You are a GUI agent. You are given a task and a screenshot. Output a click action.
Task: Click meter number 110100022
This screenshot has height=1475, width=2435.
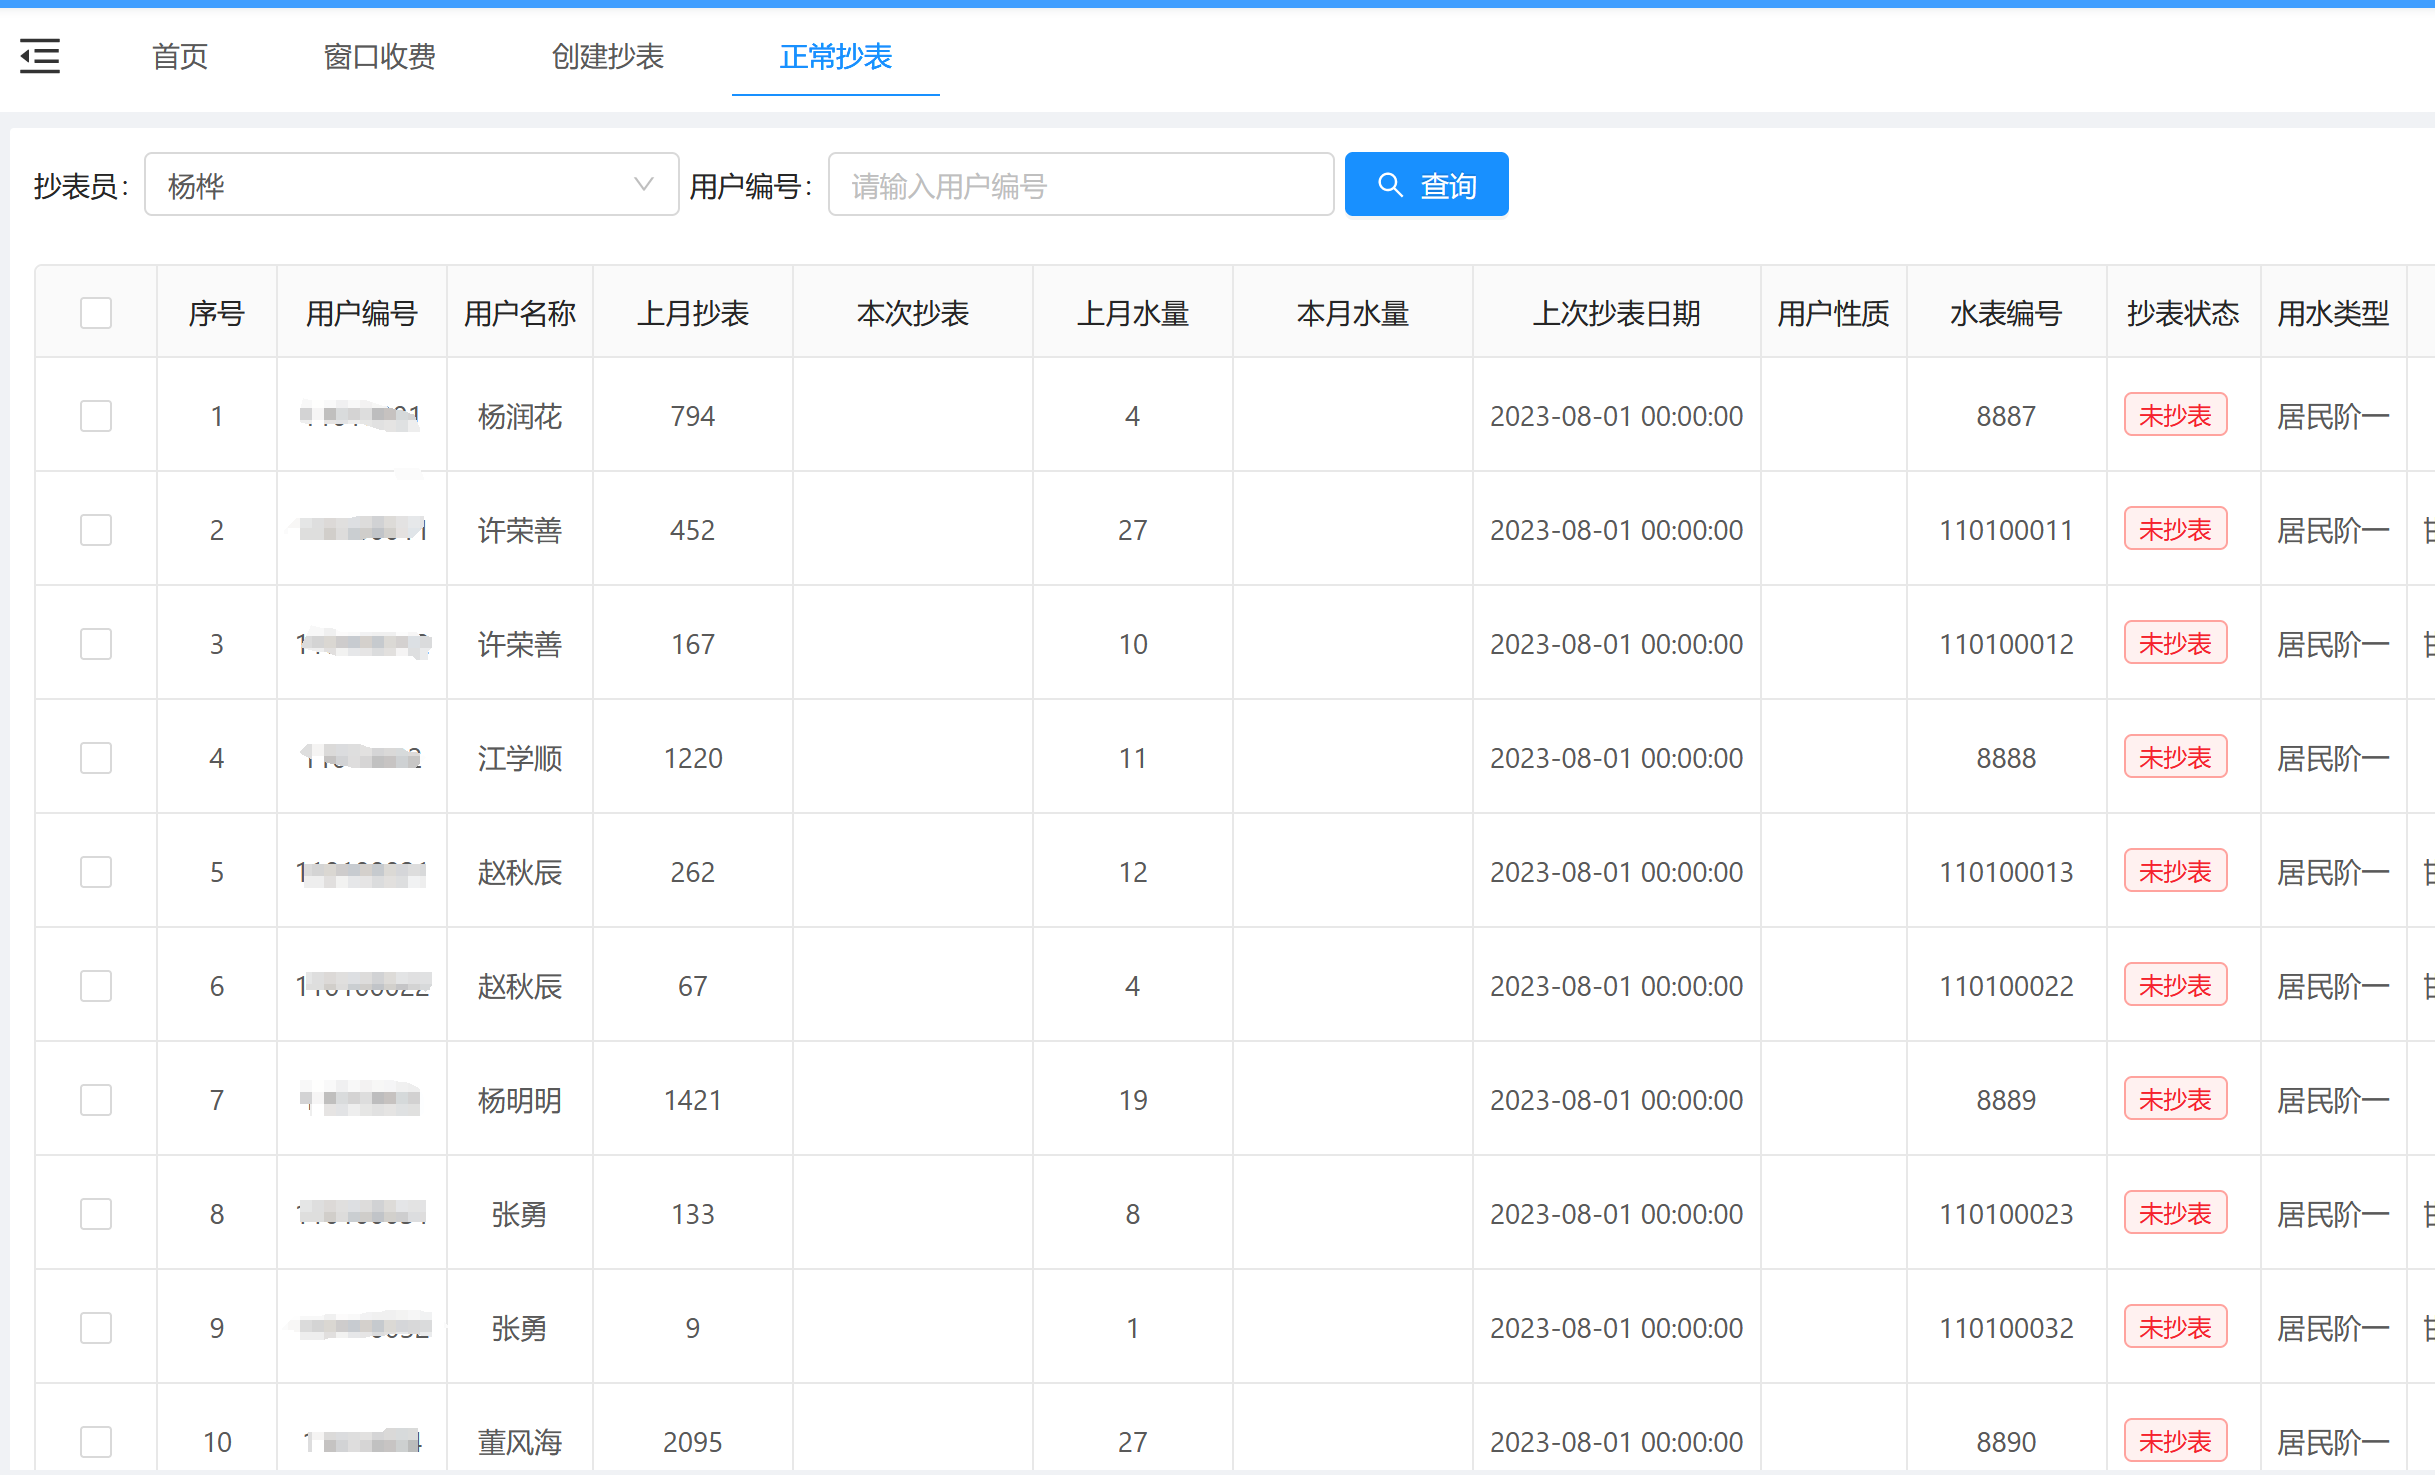(2007, 986)
